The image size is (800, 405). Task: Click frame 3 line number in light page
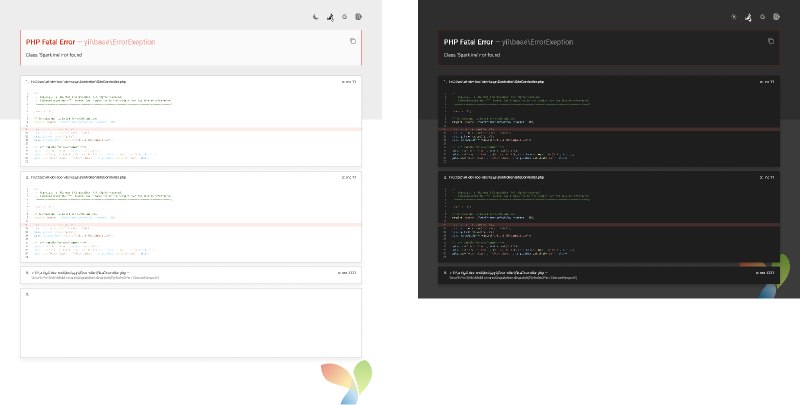click(x=347, y=273)
